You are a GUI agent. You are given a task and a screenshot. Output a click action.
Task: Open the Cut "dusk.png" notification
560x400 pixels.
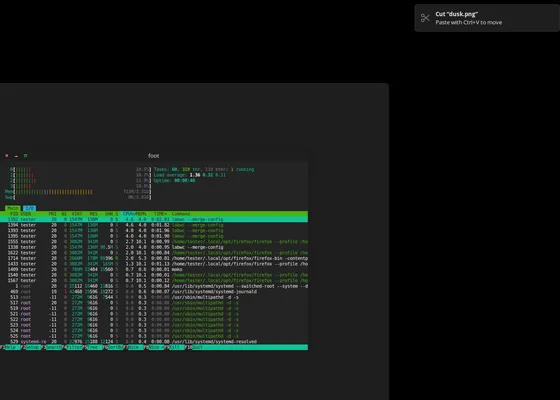point(487,18)
